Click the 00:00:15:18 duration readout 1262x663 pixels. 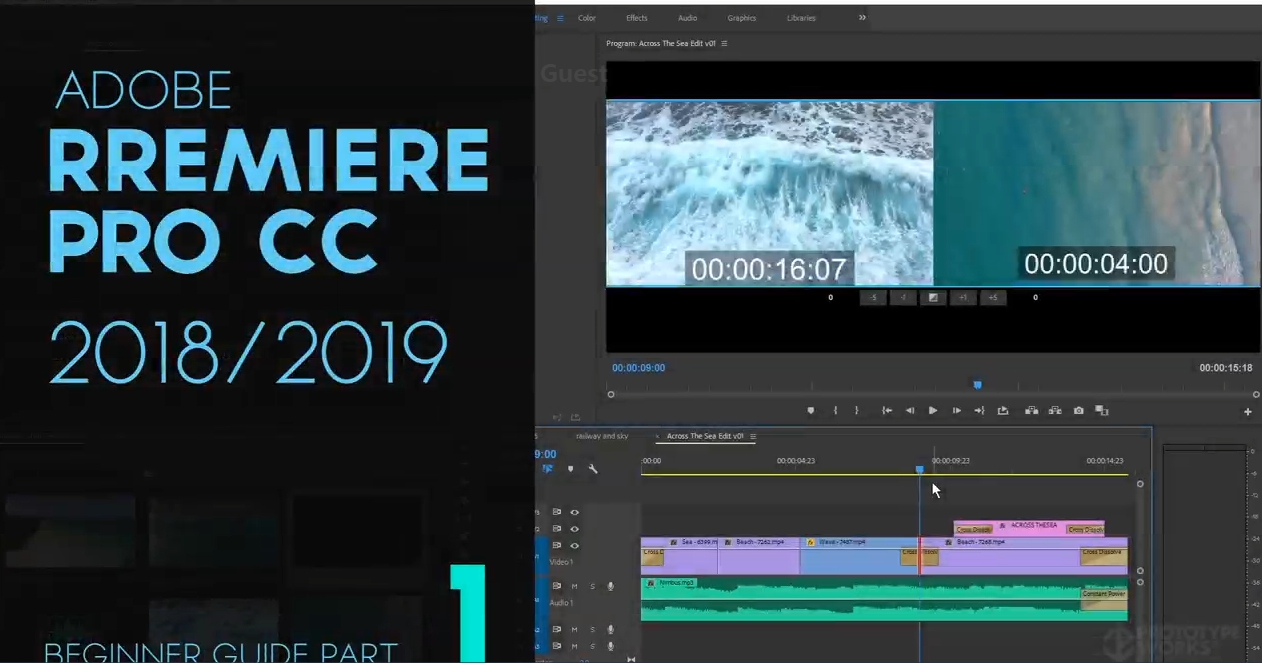coord(1226,368)
